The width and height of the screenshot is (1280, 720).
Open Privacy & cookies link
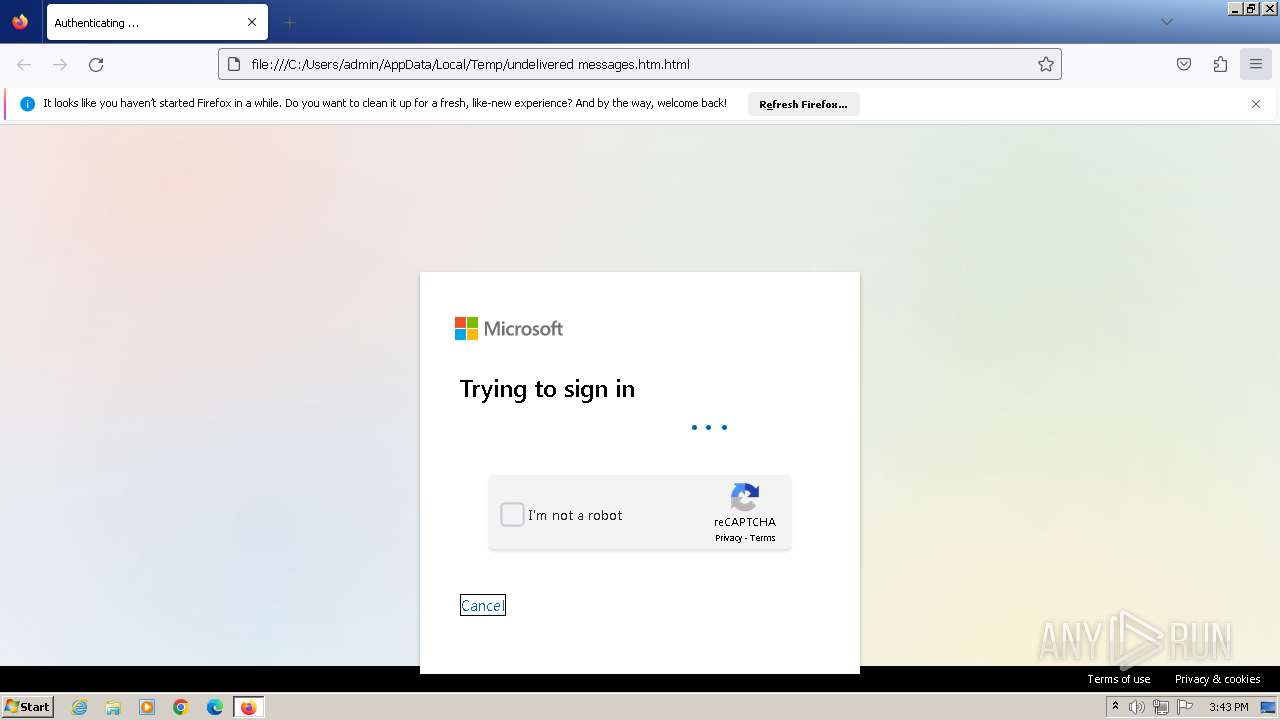tap(1217, 679)
